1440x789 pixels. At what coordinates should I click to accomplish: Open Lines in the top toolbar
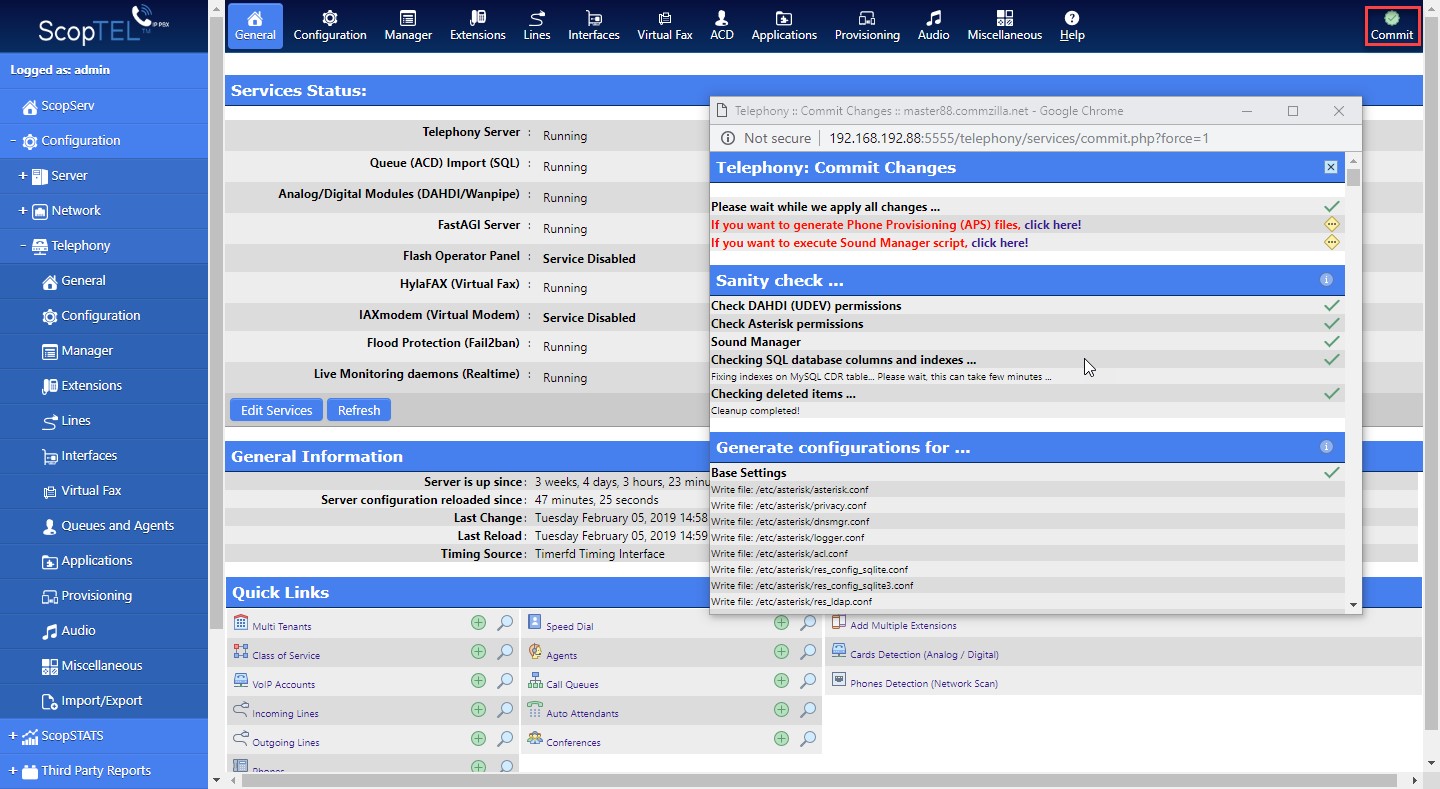(x=537, y=26)
